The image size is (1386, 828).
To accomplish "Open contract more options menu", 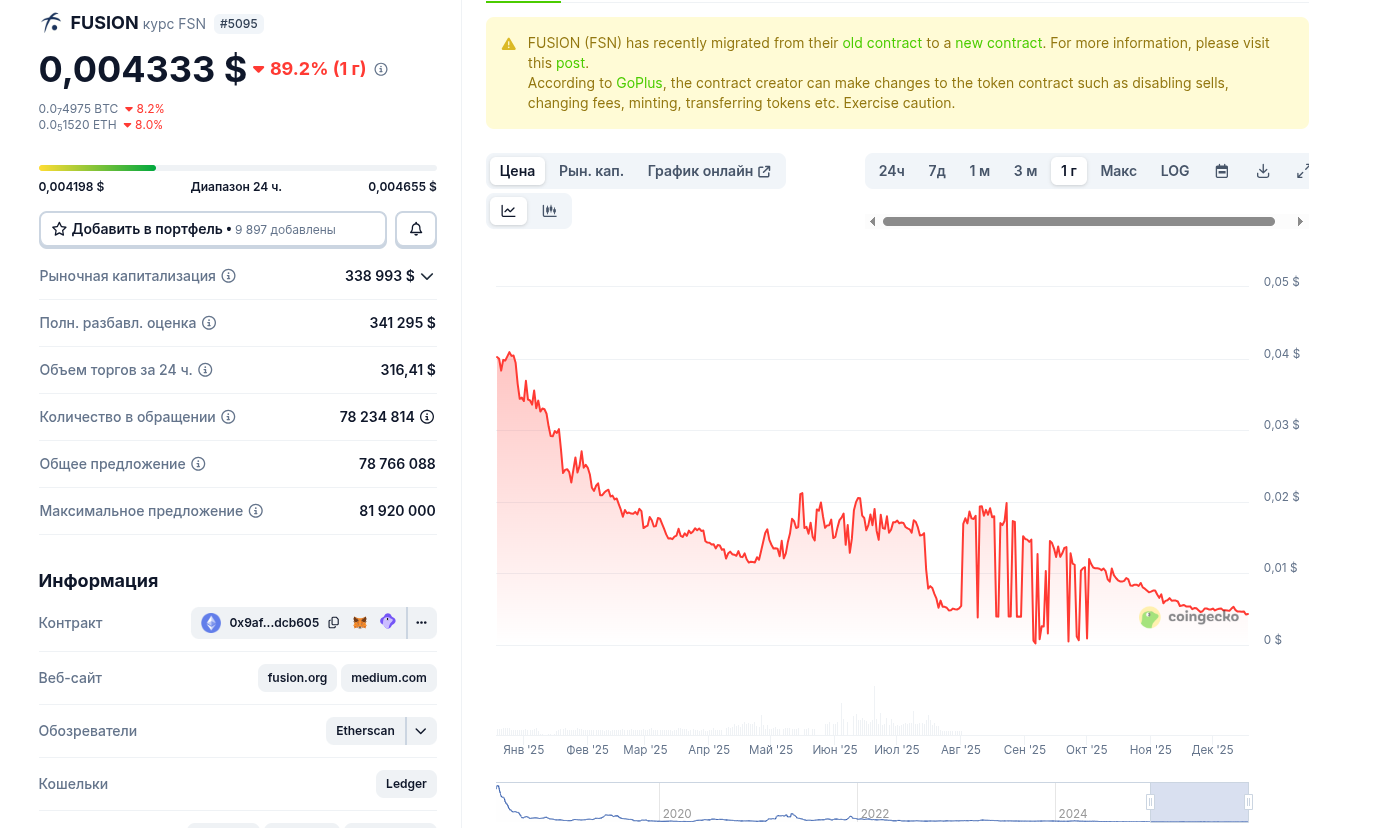I will point(421,623).
